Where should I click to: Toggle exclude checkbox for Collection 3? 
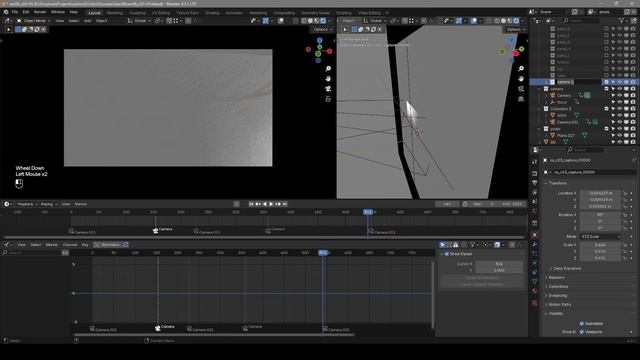coord(607,109)
